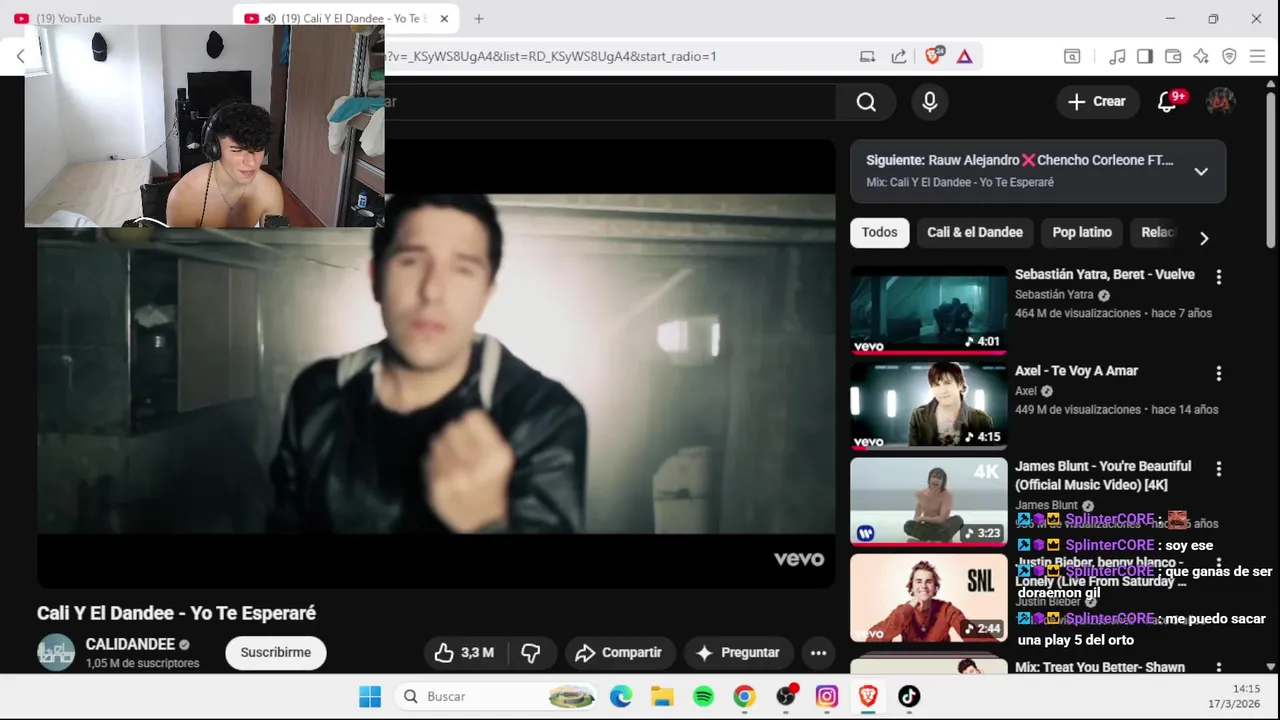Viewport: 1280px width, 720px height.
Task: Expand the "Siguiente" mix playlist chevron
Action: click(1201, 171)
